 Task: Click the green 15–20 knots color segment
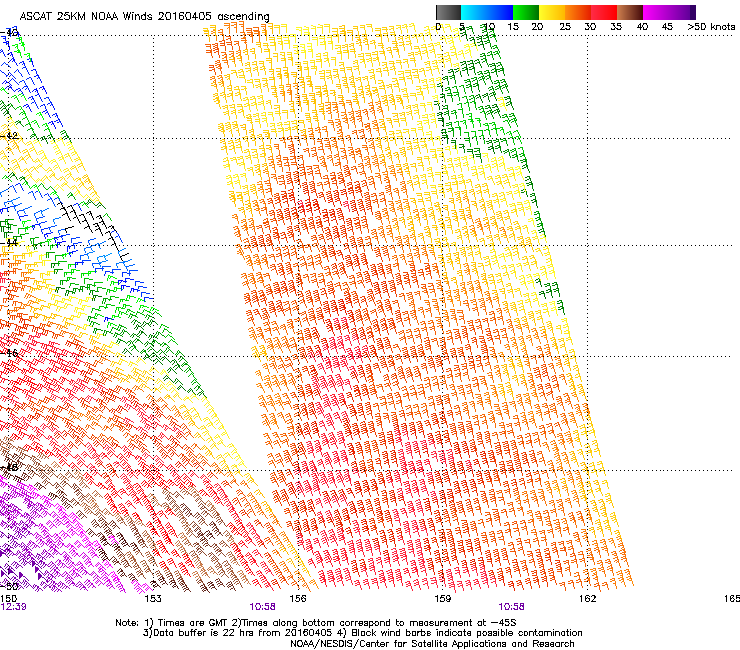(526, 12)
